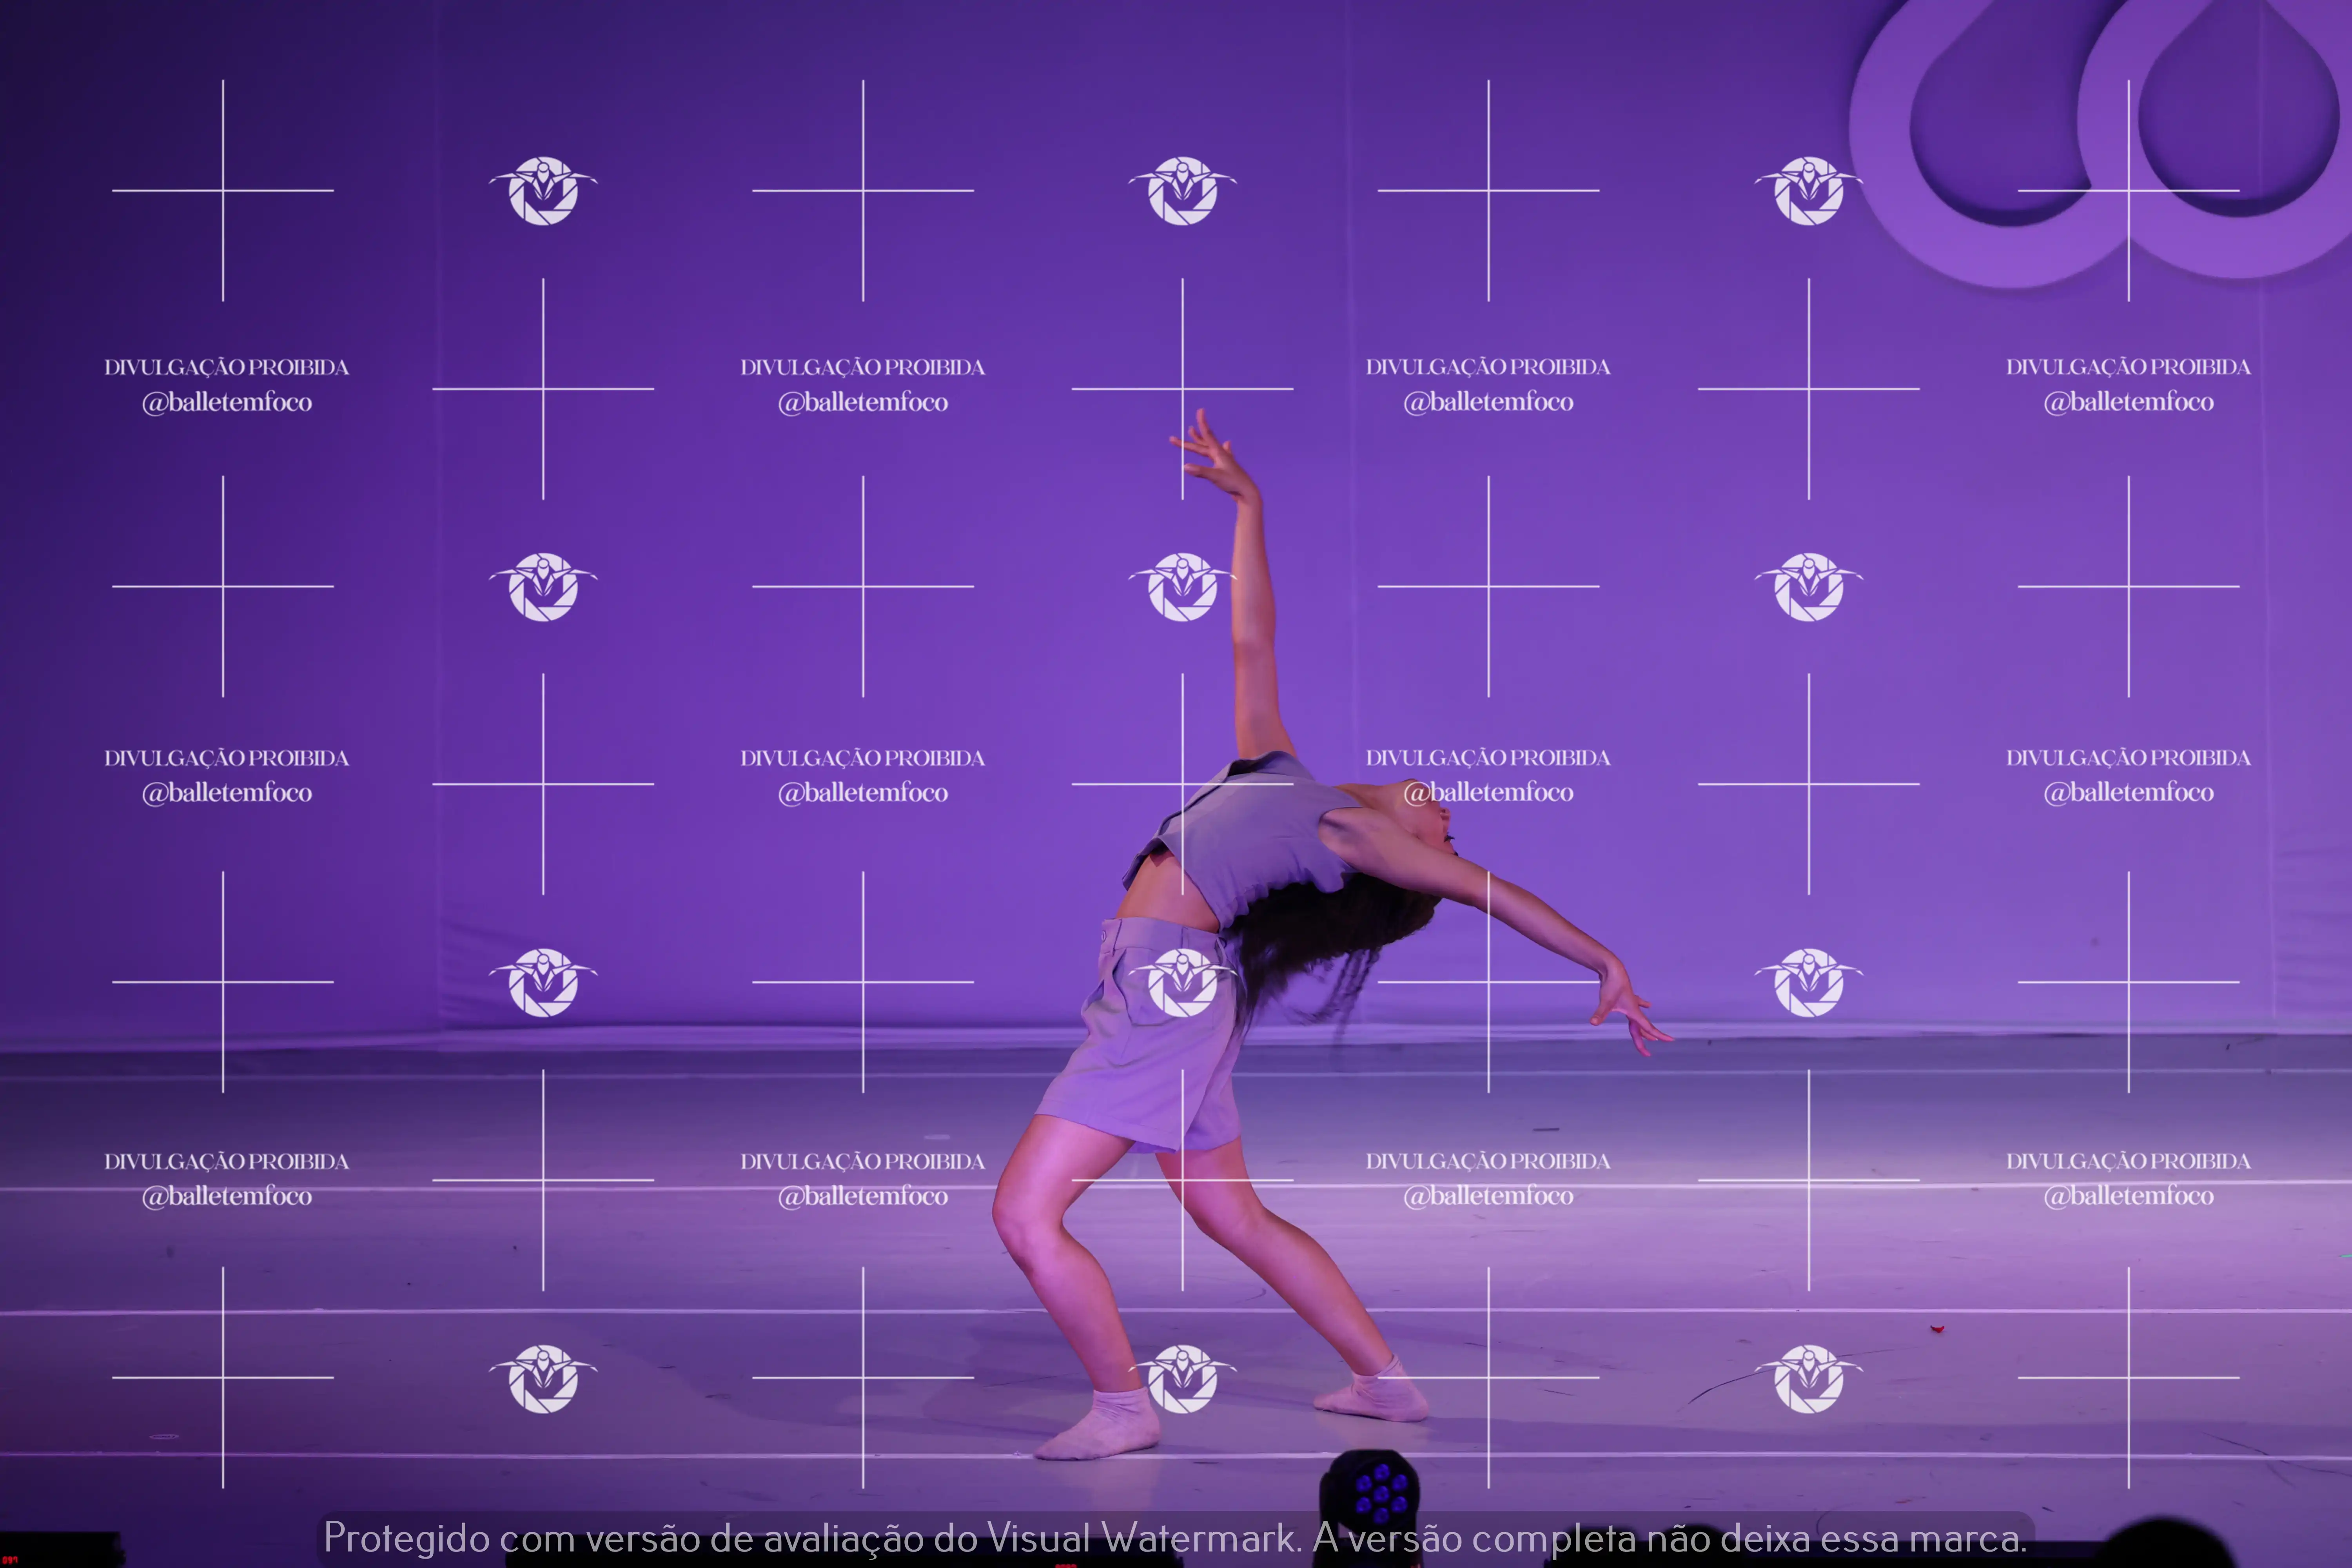Click the camera logo beside the dancer's raised forearm
The height and width of the screenshot is (1568, 2352).
click(1182, 587)
